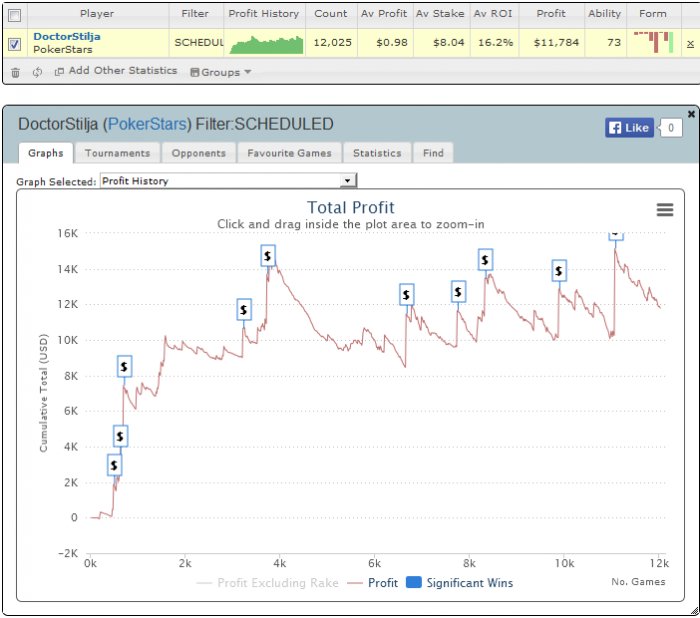Image resolution: width=700 pixels, height=618 pixels.
Task: Select the Find tab
Action: point(433,153)
